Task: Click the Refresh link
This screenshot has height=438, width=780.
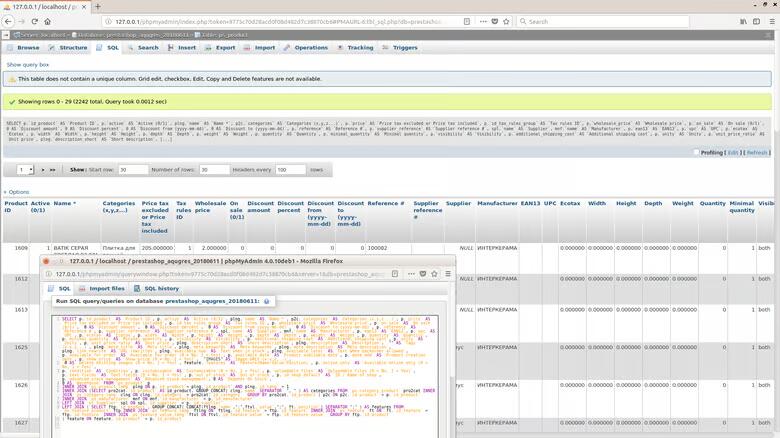Action: tap(757, 152)
